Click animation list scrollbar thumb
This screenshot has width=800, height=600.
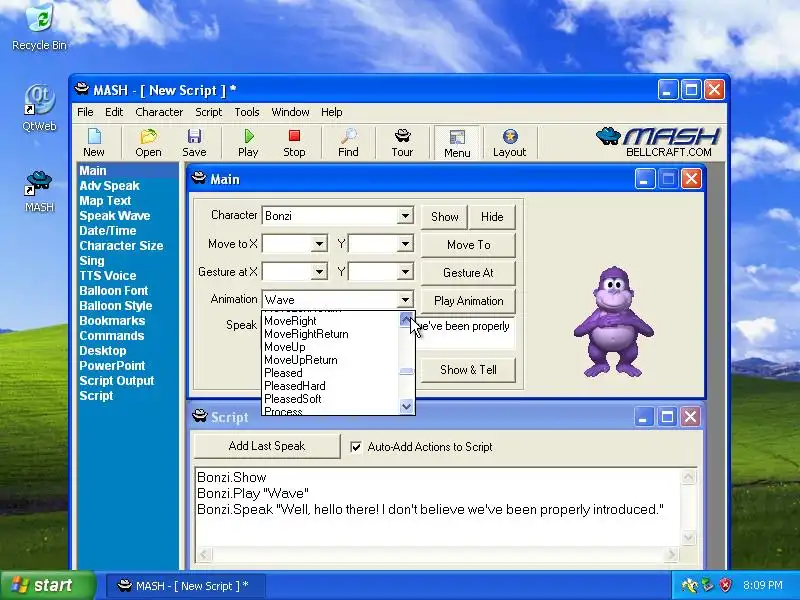pos(406,371)
